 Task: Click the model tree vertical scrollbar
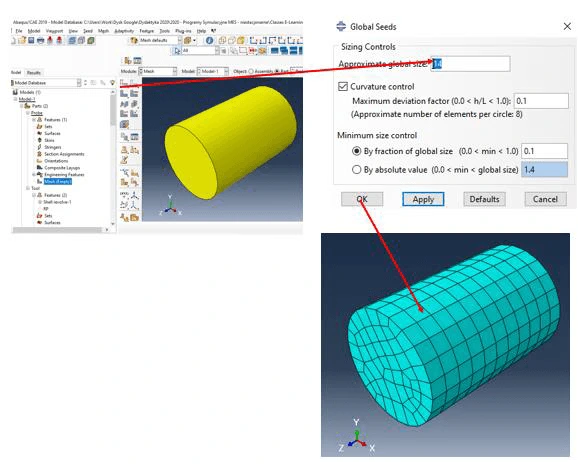coord(113,111)
